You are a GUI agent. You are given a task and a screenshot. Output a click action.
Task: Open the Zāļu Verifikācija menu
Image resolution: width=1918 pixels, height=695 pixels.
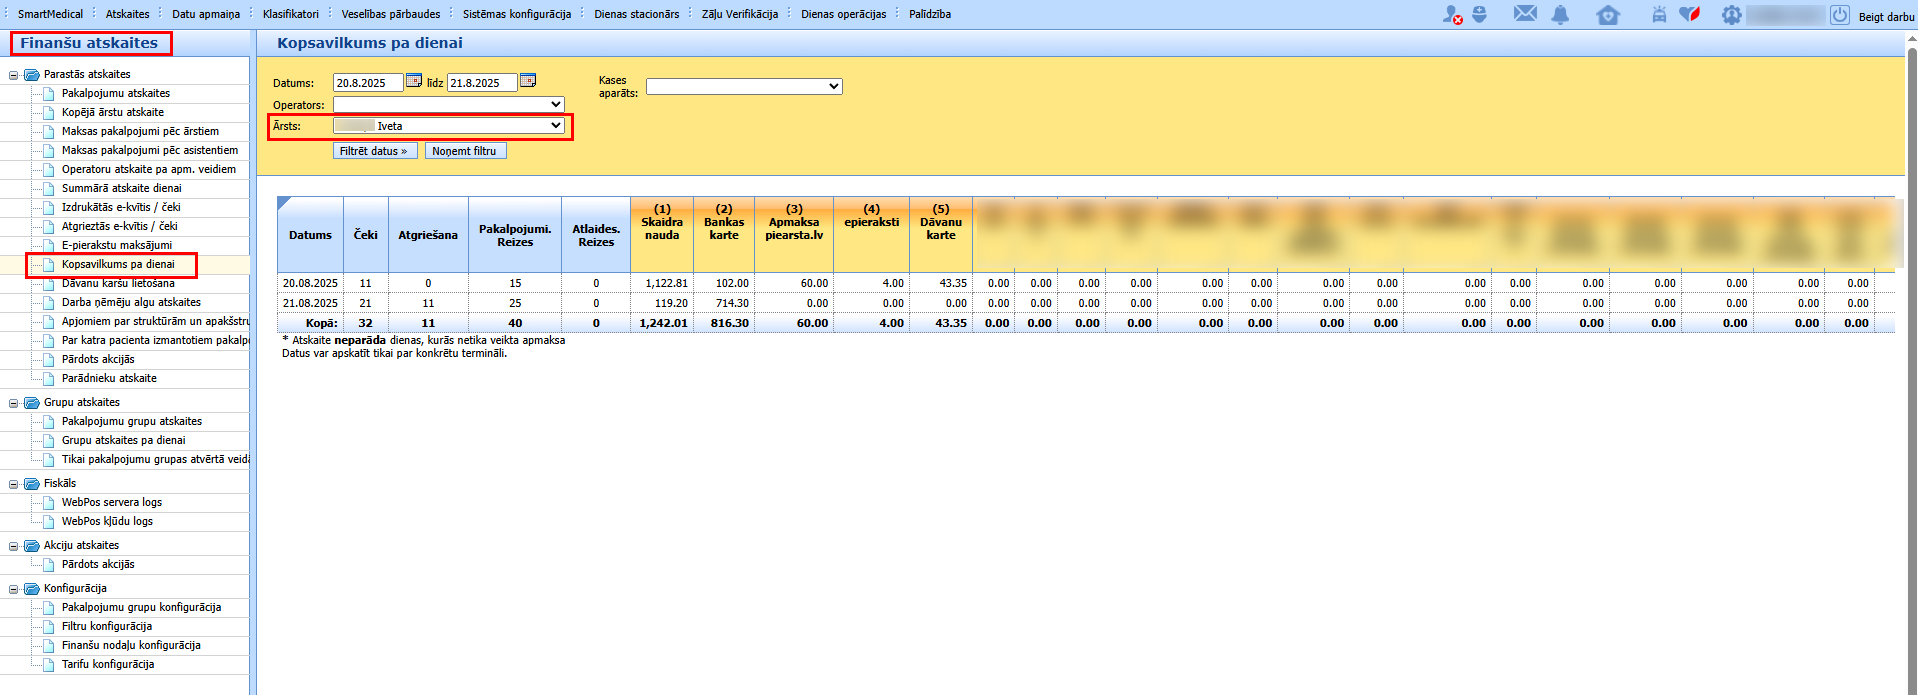point(740,14)
